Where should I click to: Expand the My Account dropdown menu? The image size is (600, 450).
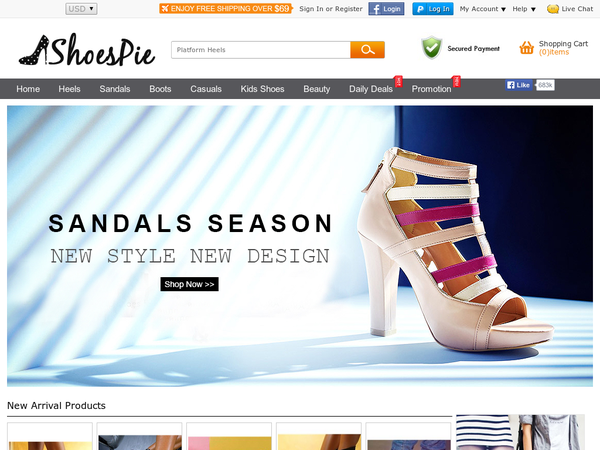(x=483, y=9)
